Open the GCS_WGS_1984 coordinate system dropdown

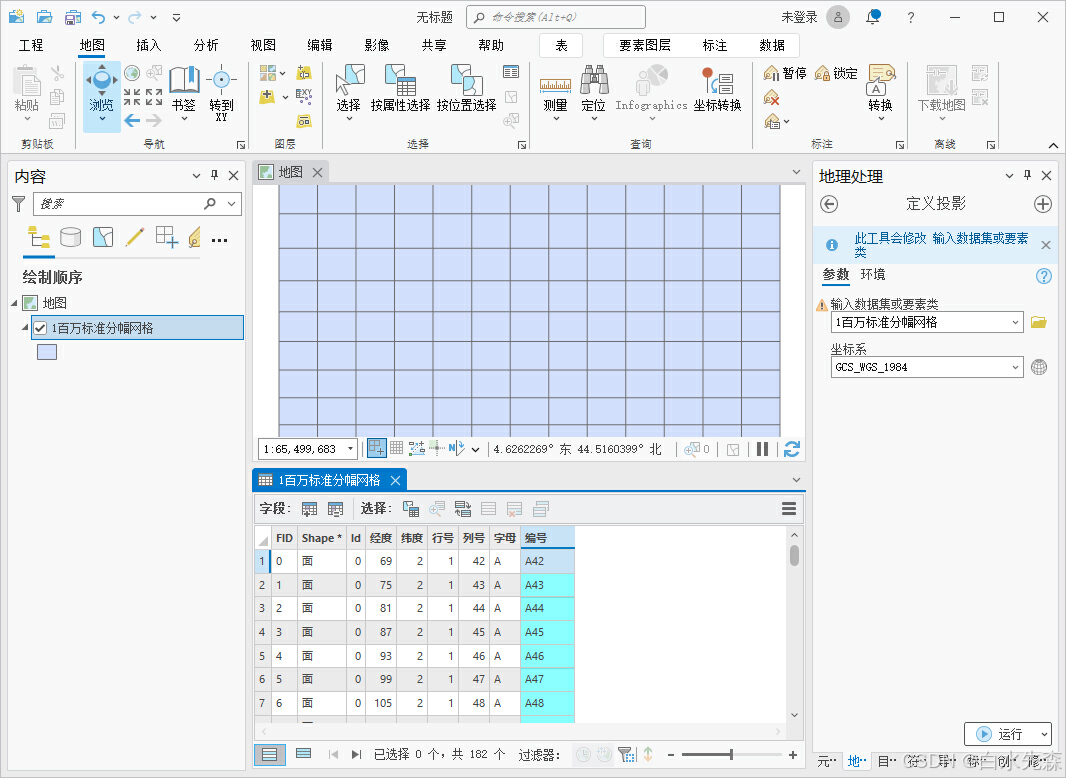pyautogui.click(x=1015, y=367)
